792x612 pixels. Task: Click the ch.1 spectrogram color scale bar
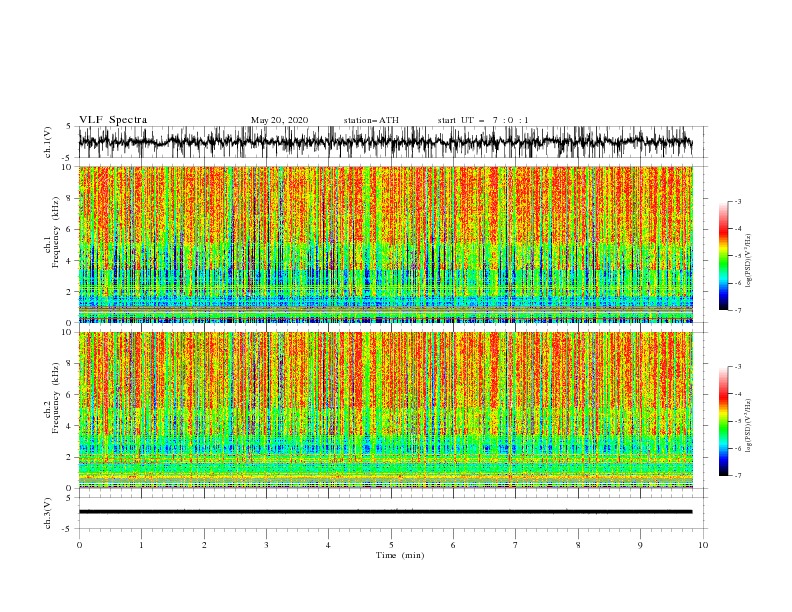(x=723, y=256)
